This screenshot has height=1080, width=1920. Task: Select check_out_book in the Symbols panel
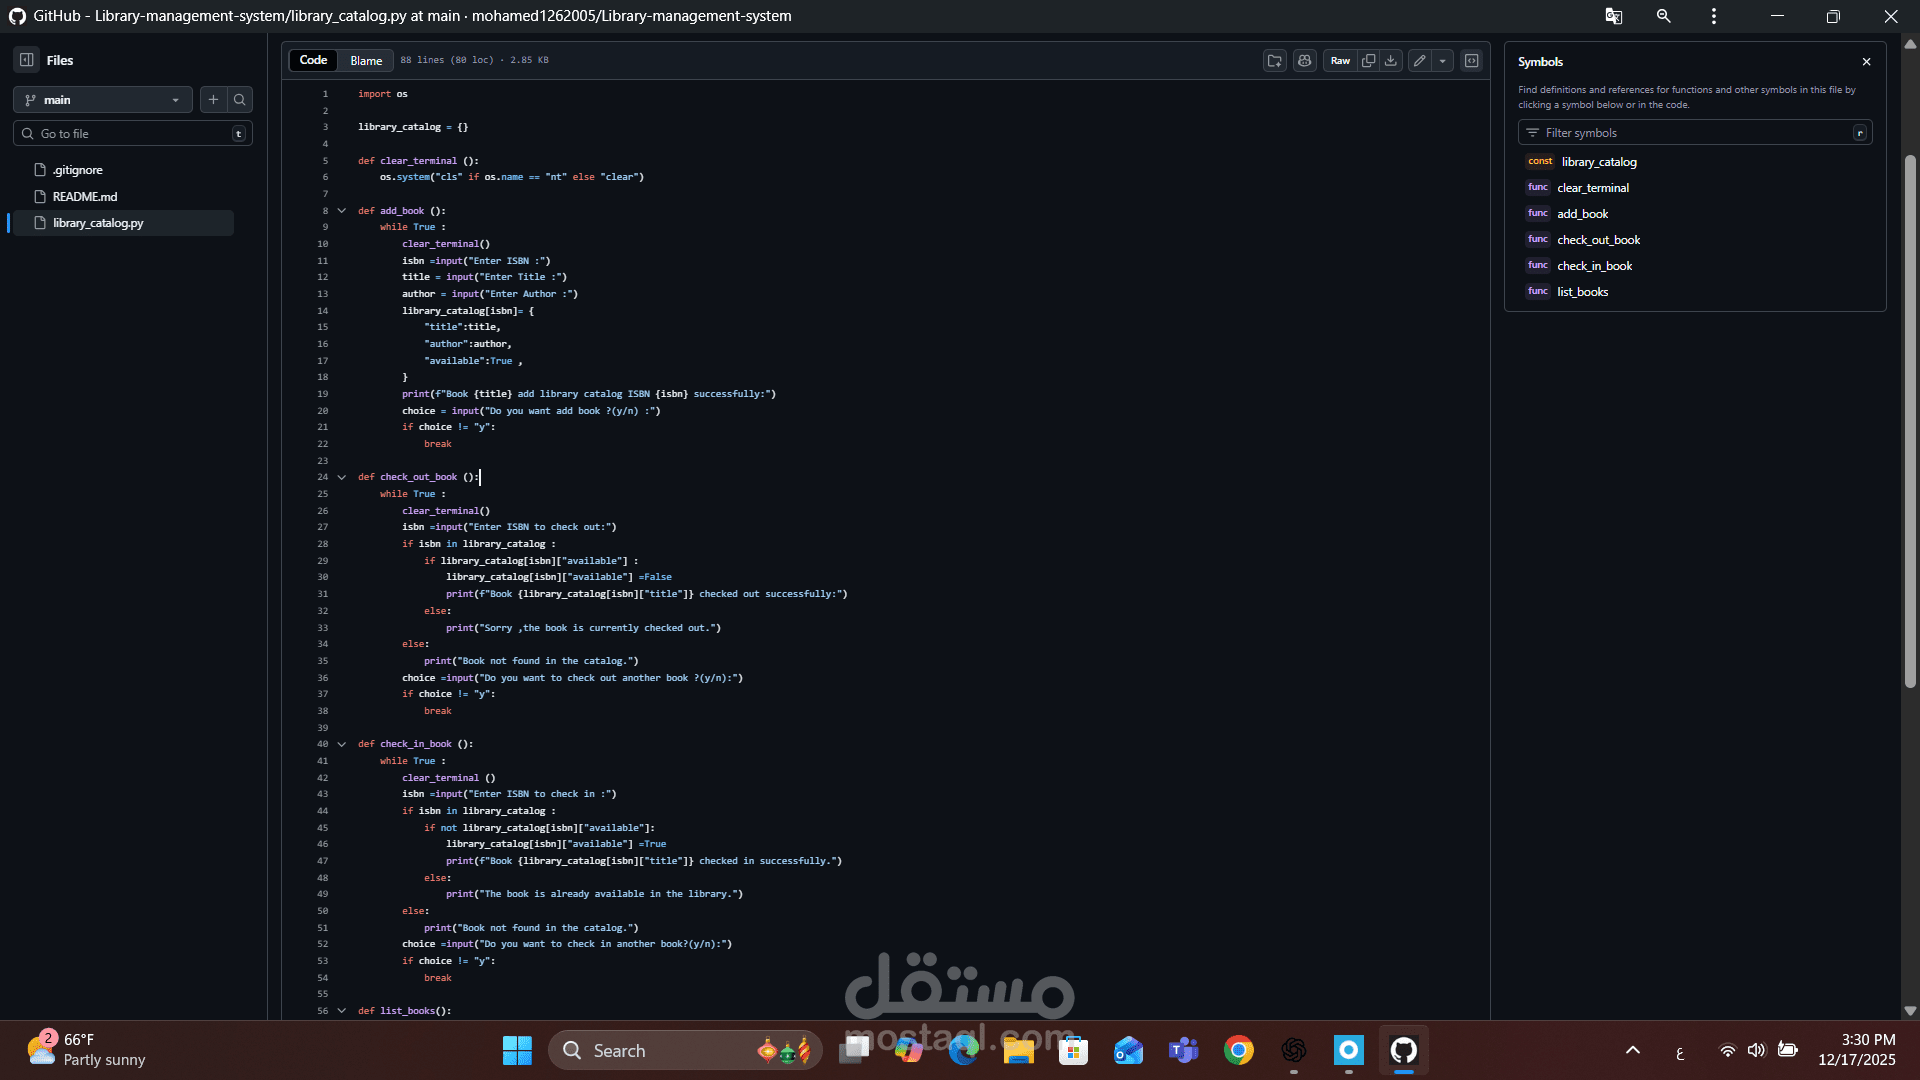(1597, 239)
